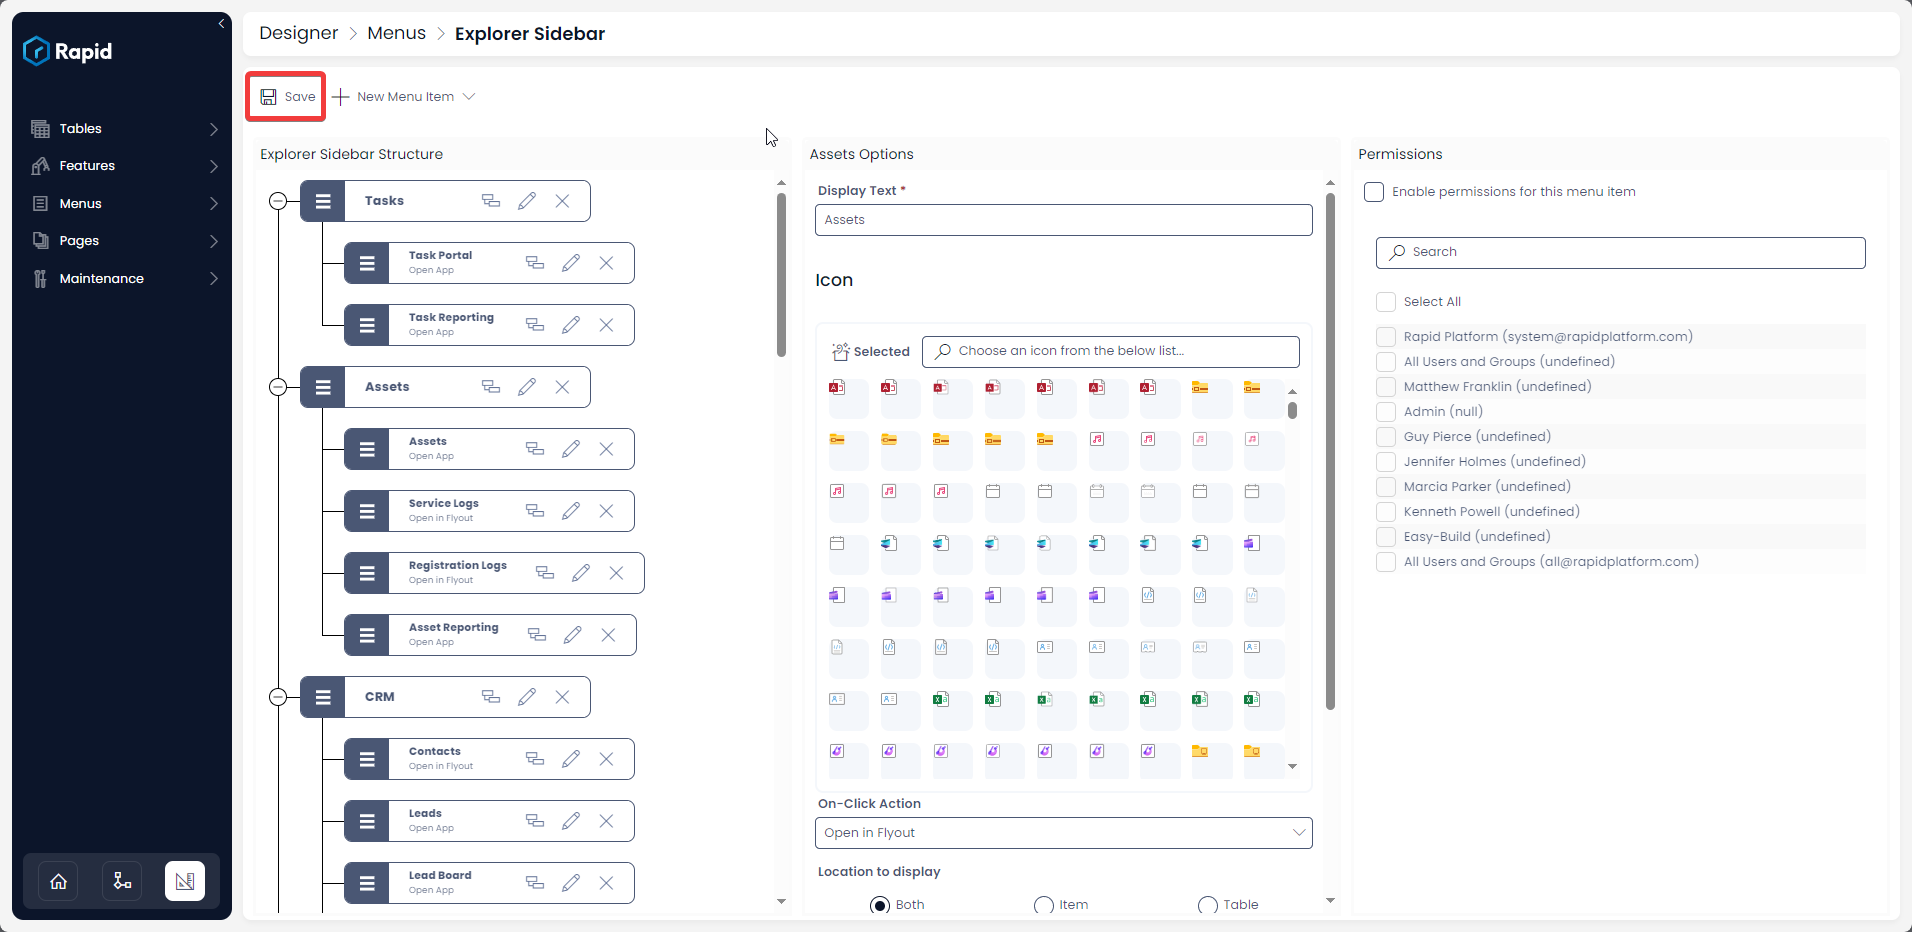Image resolution: width=1912 pixels, height=932 pixels.
Task: Select the Table location radio button
Action: 1208,905
